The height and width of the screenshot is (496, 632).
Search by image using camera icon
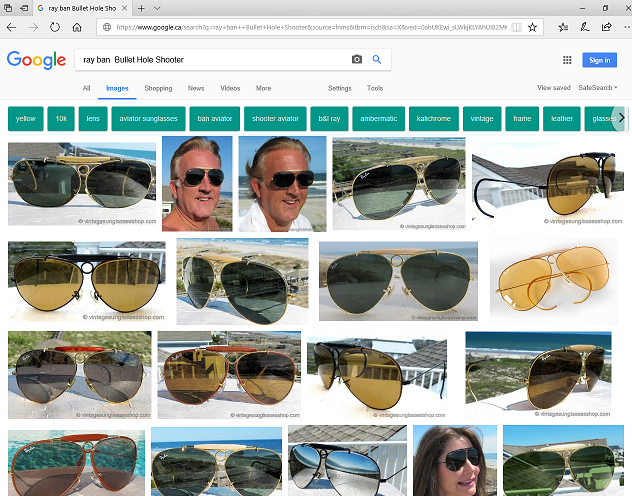click(x=357, y=60)
